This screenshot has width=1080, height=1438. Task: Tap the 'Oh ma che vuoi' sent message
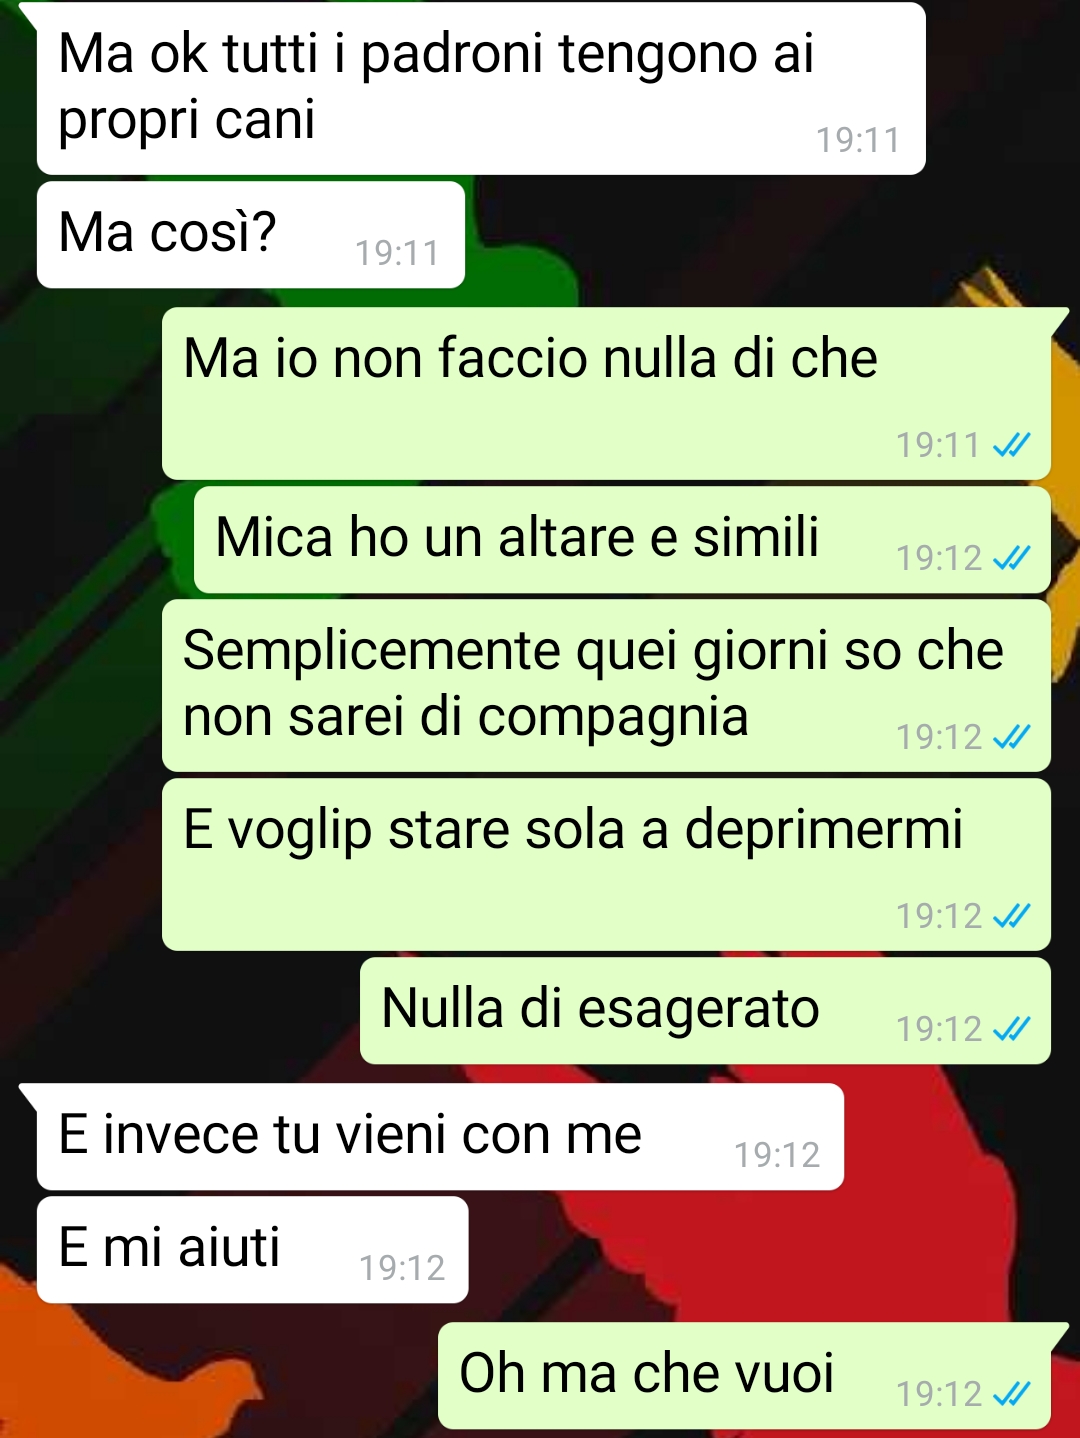coord(744,1376)
